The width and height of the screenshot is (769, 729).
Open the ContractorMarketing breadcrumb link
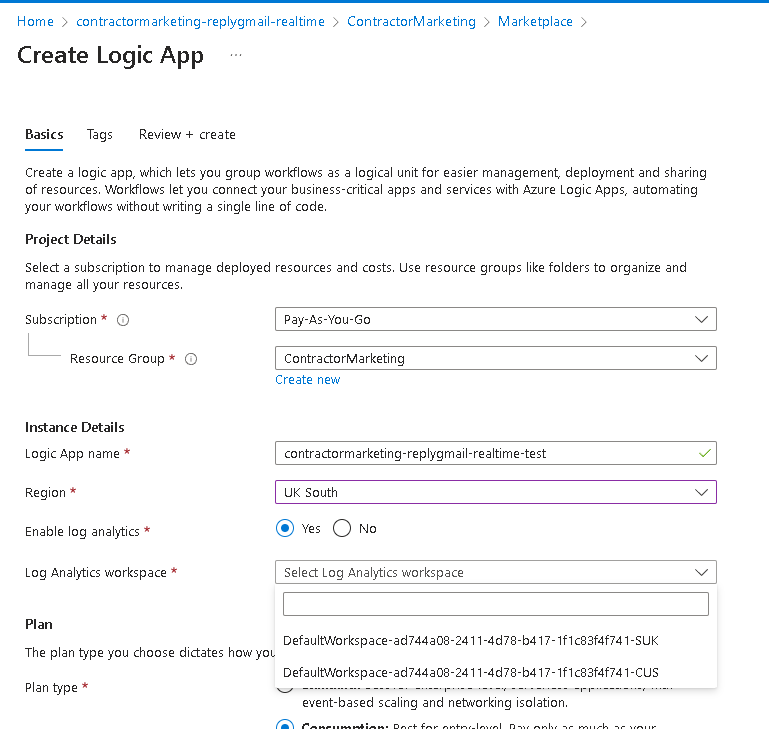pos(411,22)
